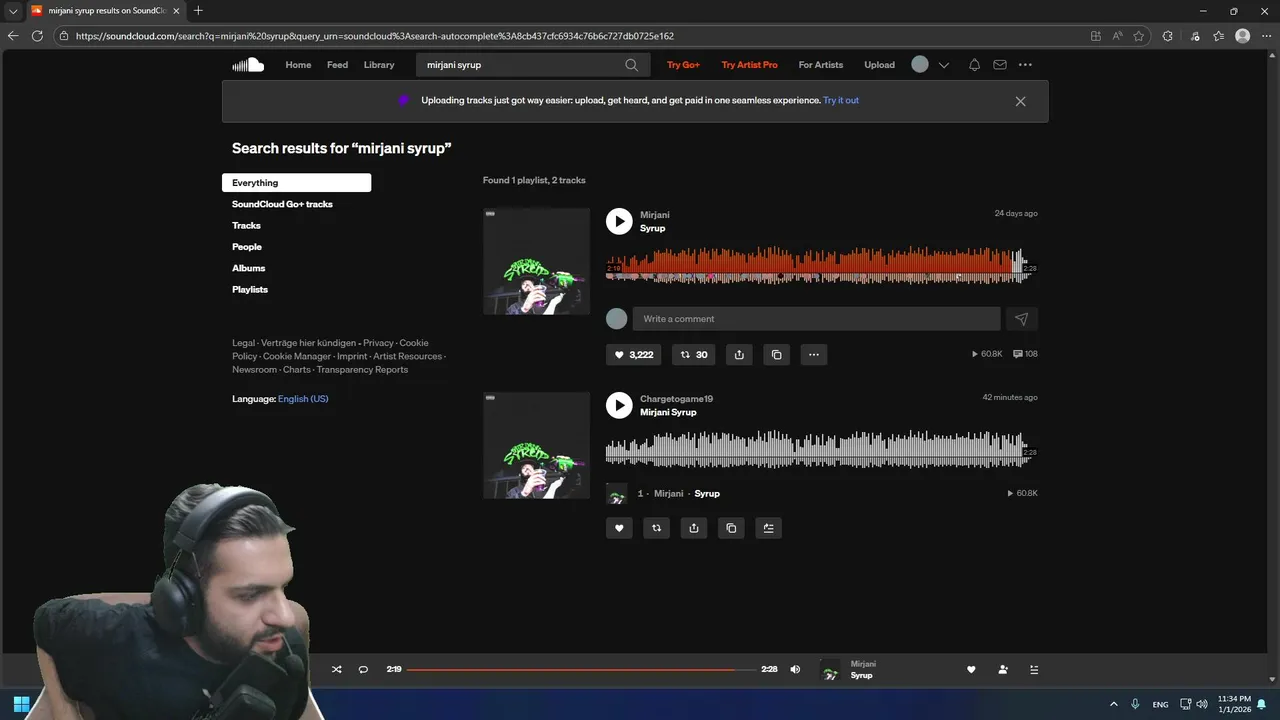The height and width of the screenshot is (720, 1280).
Task: Dismiss the upload announcement banner
Action: [1020, 101]
